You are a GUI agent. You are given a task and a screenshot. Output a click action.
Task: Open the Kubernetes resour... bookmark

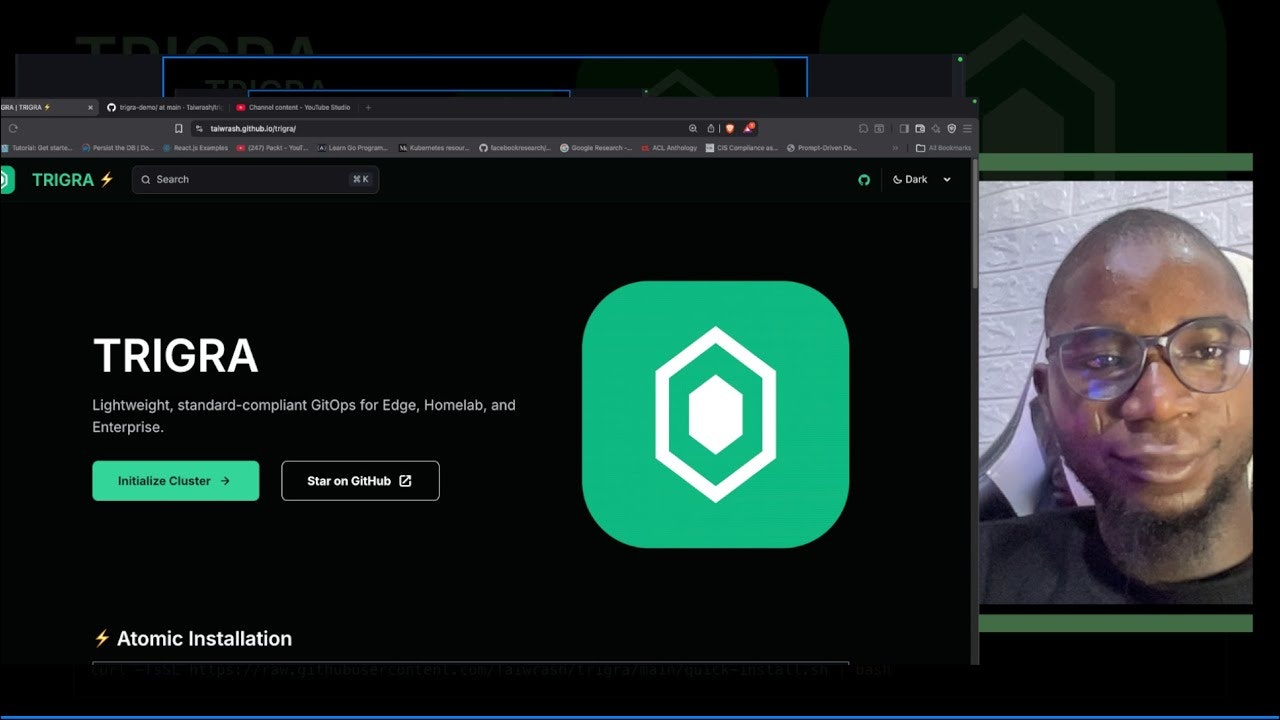pos(434,148)
